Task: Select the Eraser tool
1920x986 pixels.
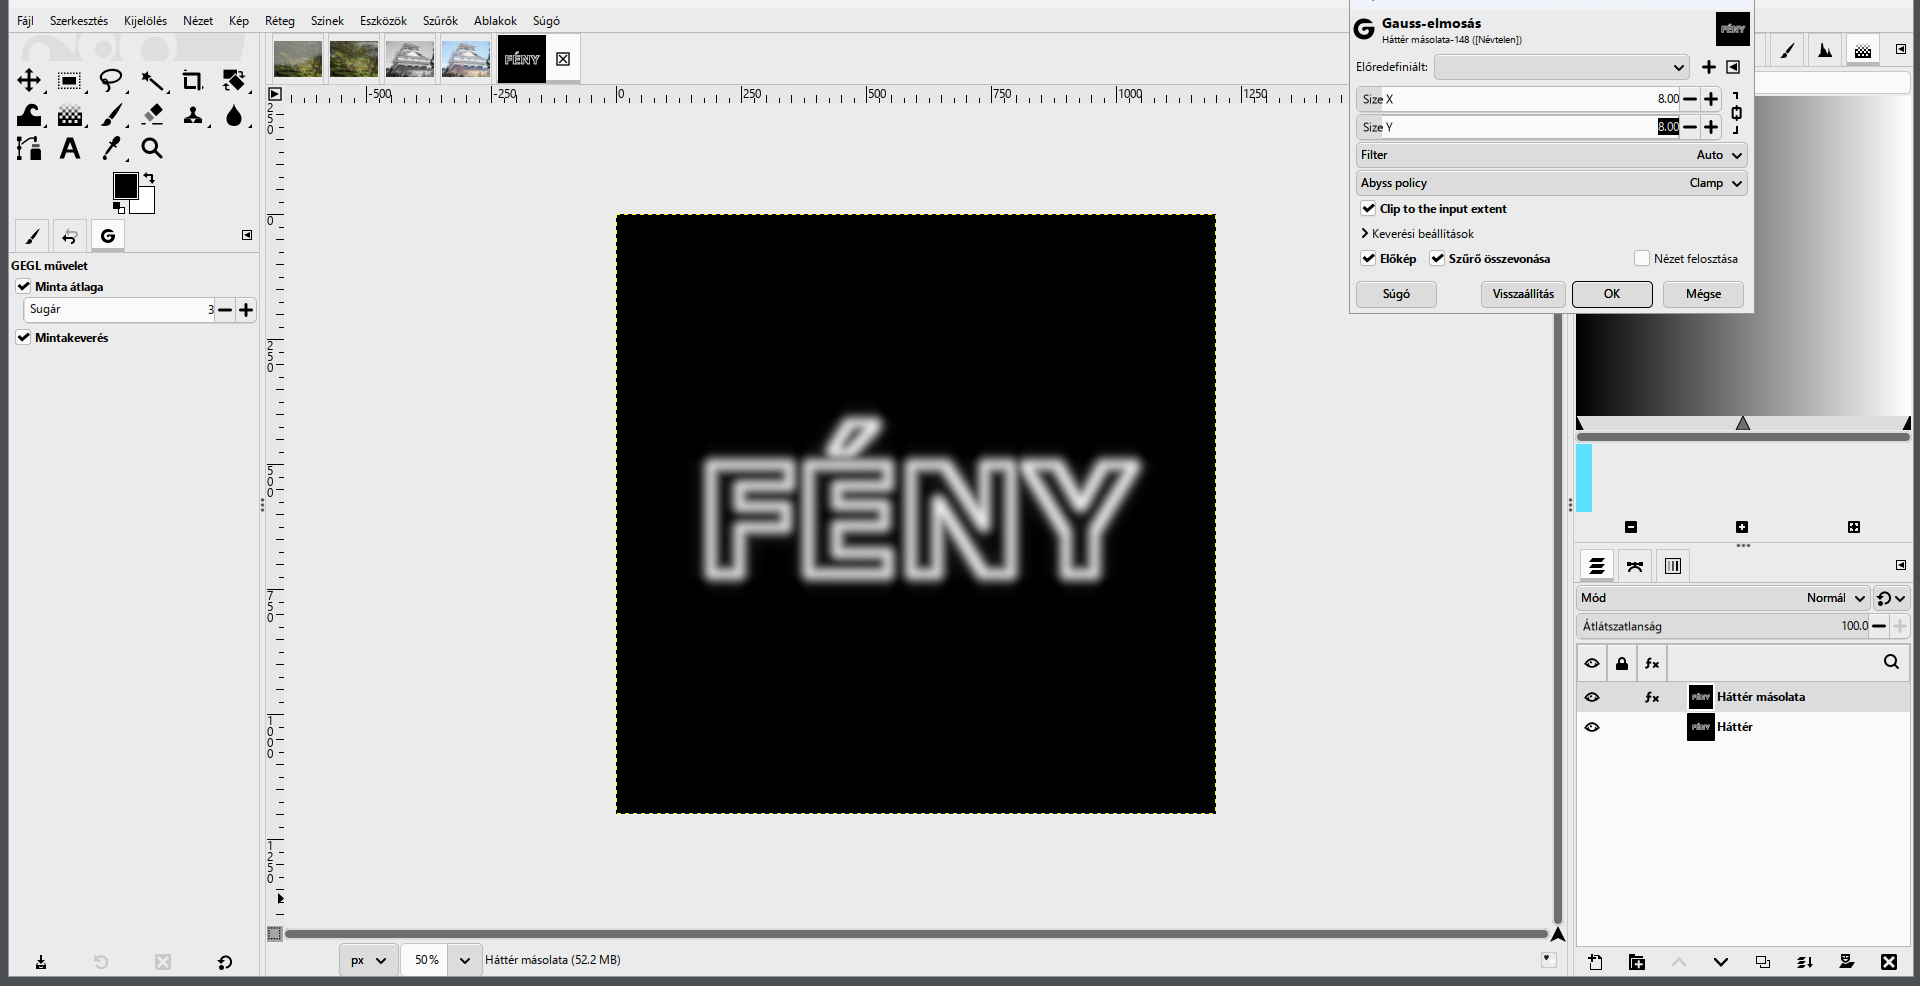Action: pyautogui.click(x=152, y=115)
